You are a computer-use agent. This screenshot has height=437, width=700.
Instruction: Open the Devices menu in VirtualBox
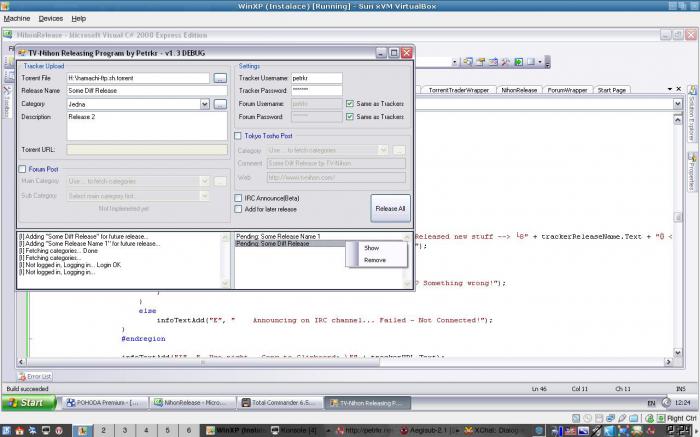coord(50,19)
